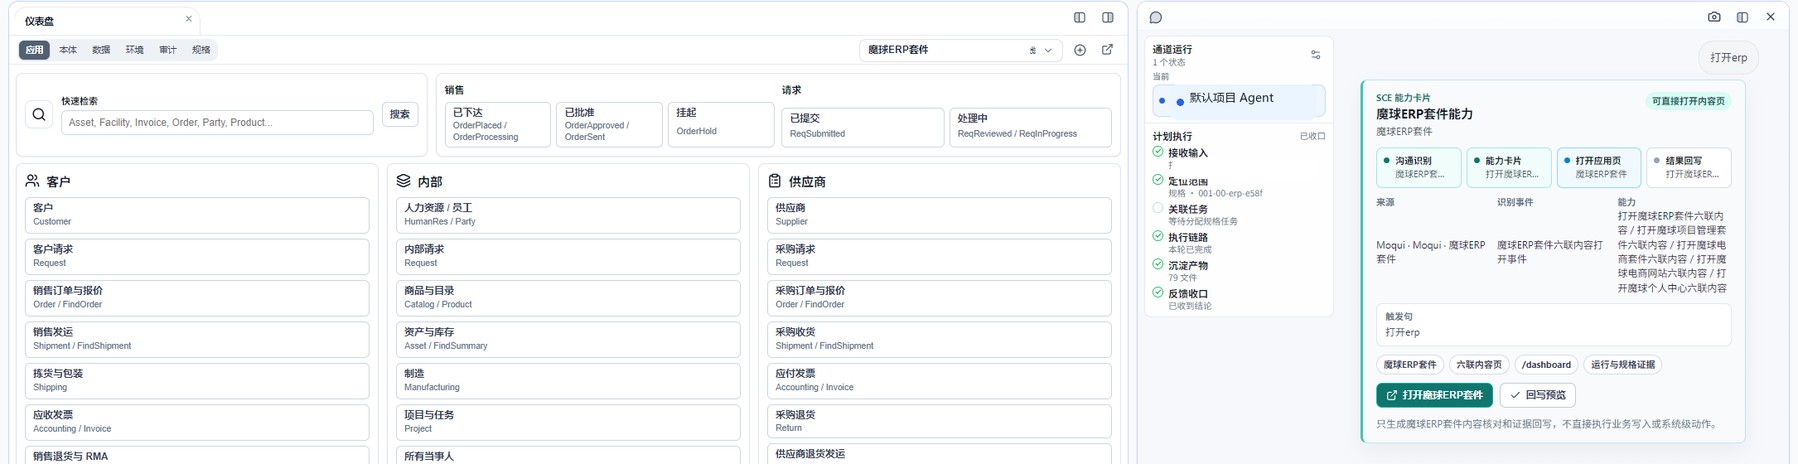This screenshot has width=1798, height=464.
Task: Toggle the right sidebar panel icon in dashboard header
Action: (x=1107, y=18)
